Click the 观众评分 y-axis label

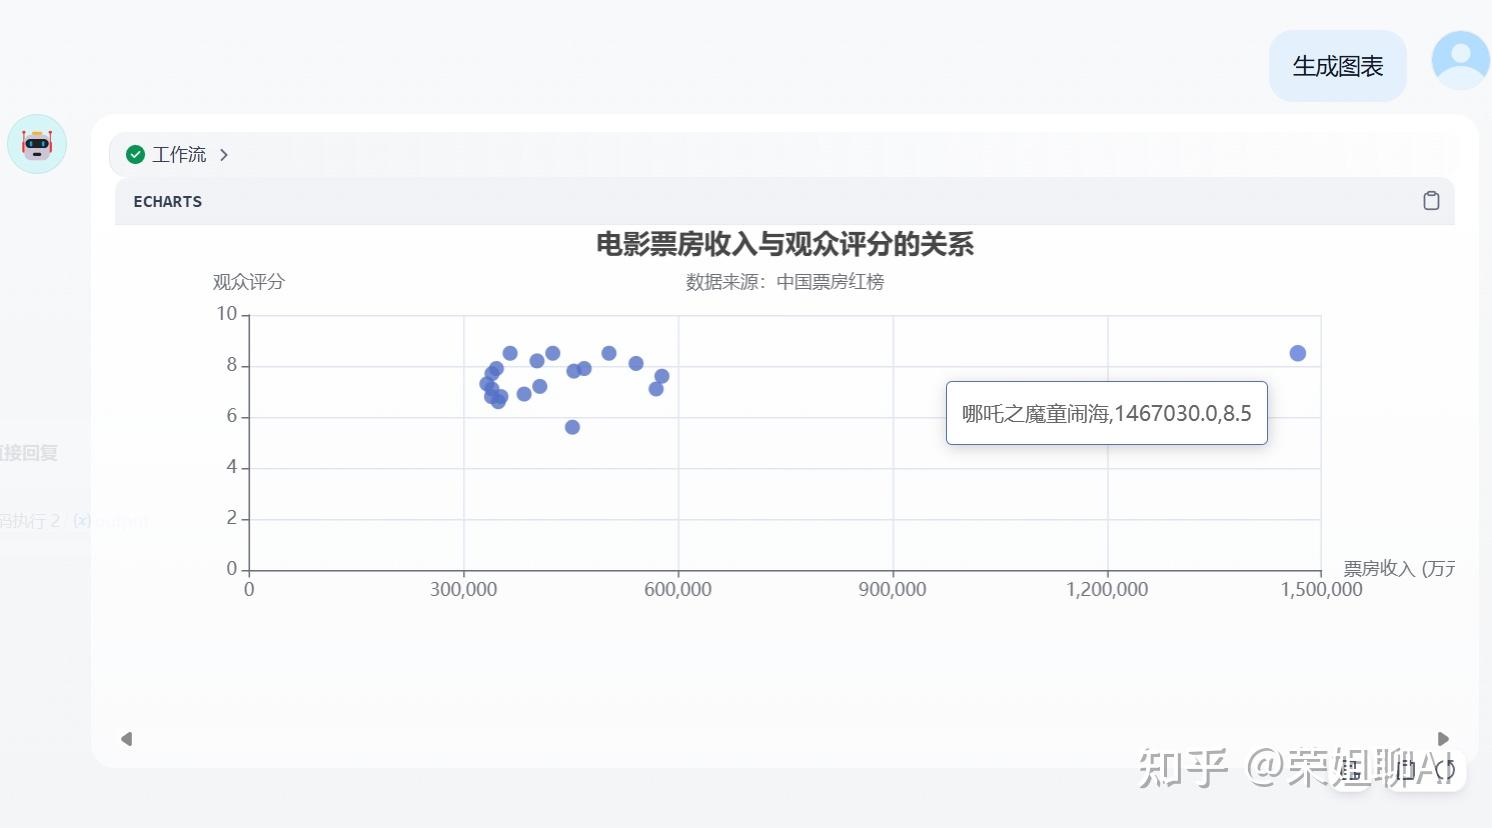(x=248, y=282)
